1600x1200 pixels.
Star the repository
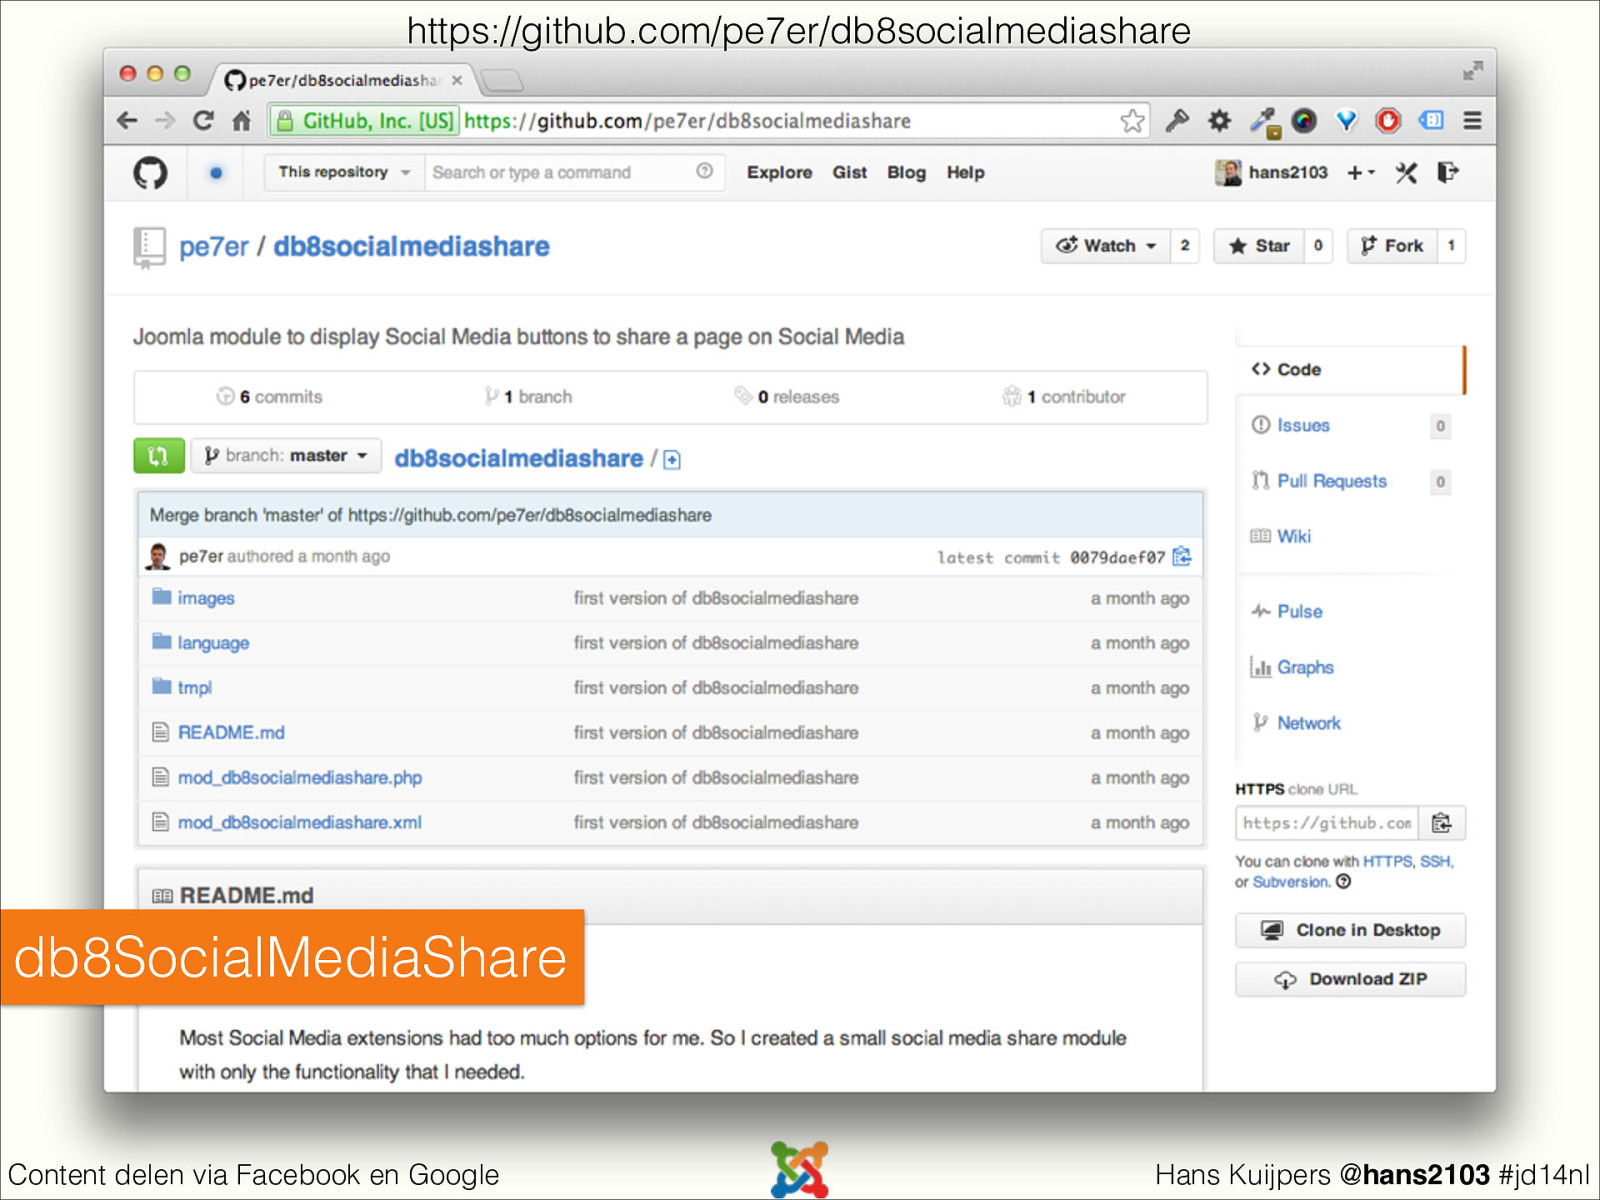click(x=1259, y=246)
